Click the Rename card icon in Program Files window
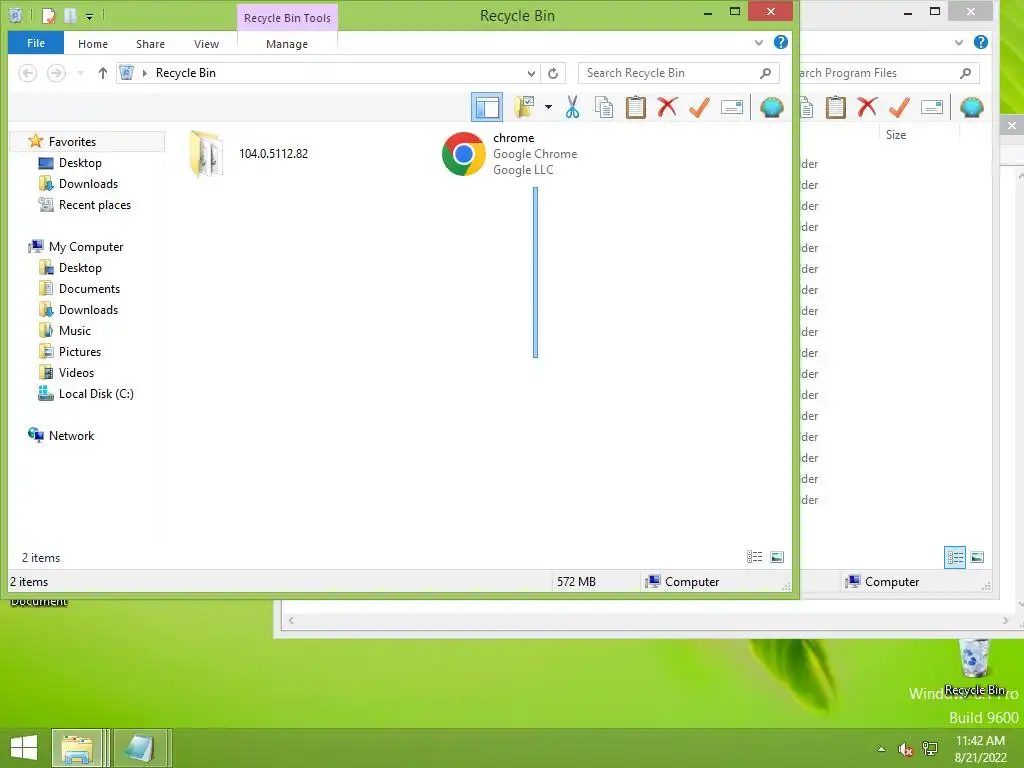This screenshot has width=1024, height=768. click(931, 107)
